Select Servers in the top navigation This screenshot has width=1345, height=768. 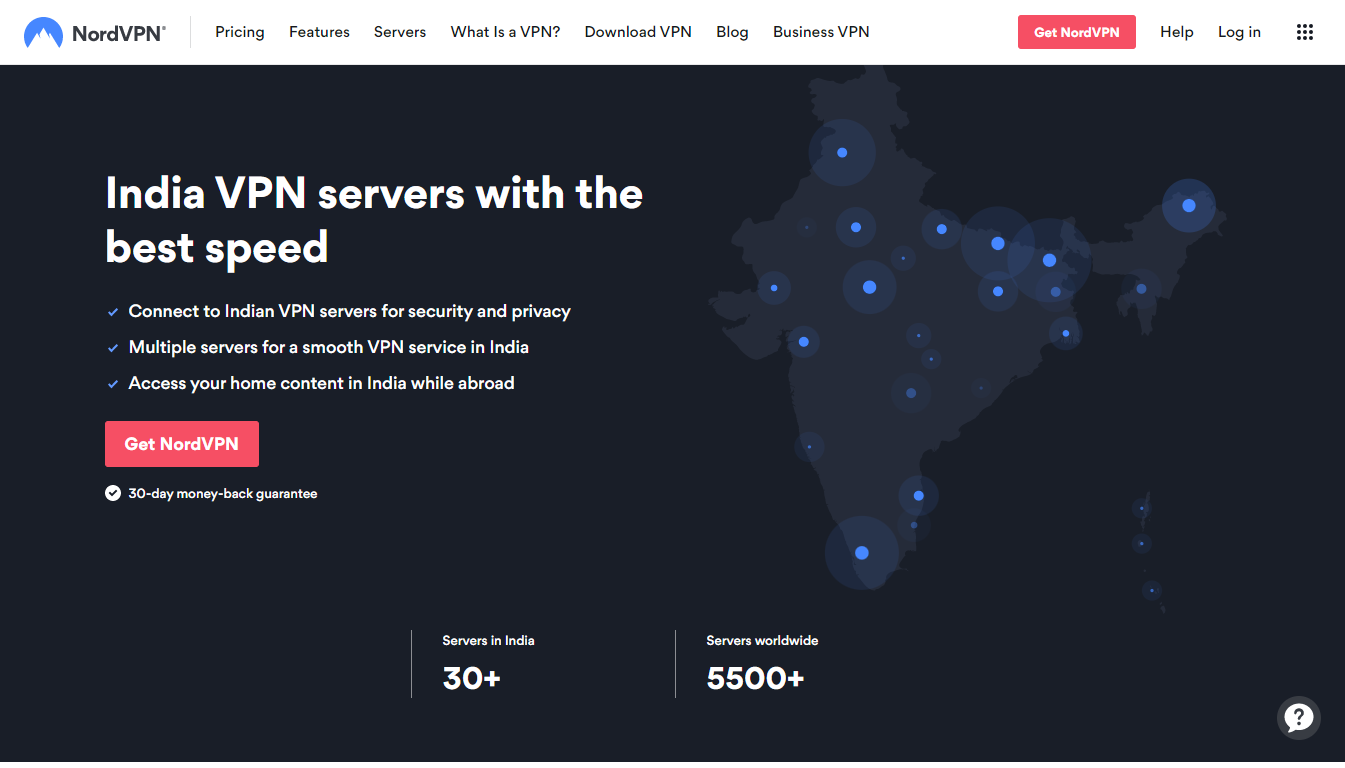pyautogui.click(x=400, y=32)
